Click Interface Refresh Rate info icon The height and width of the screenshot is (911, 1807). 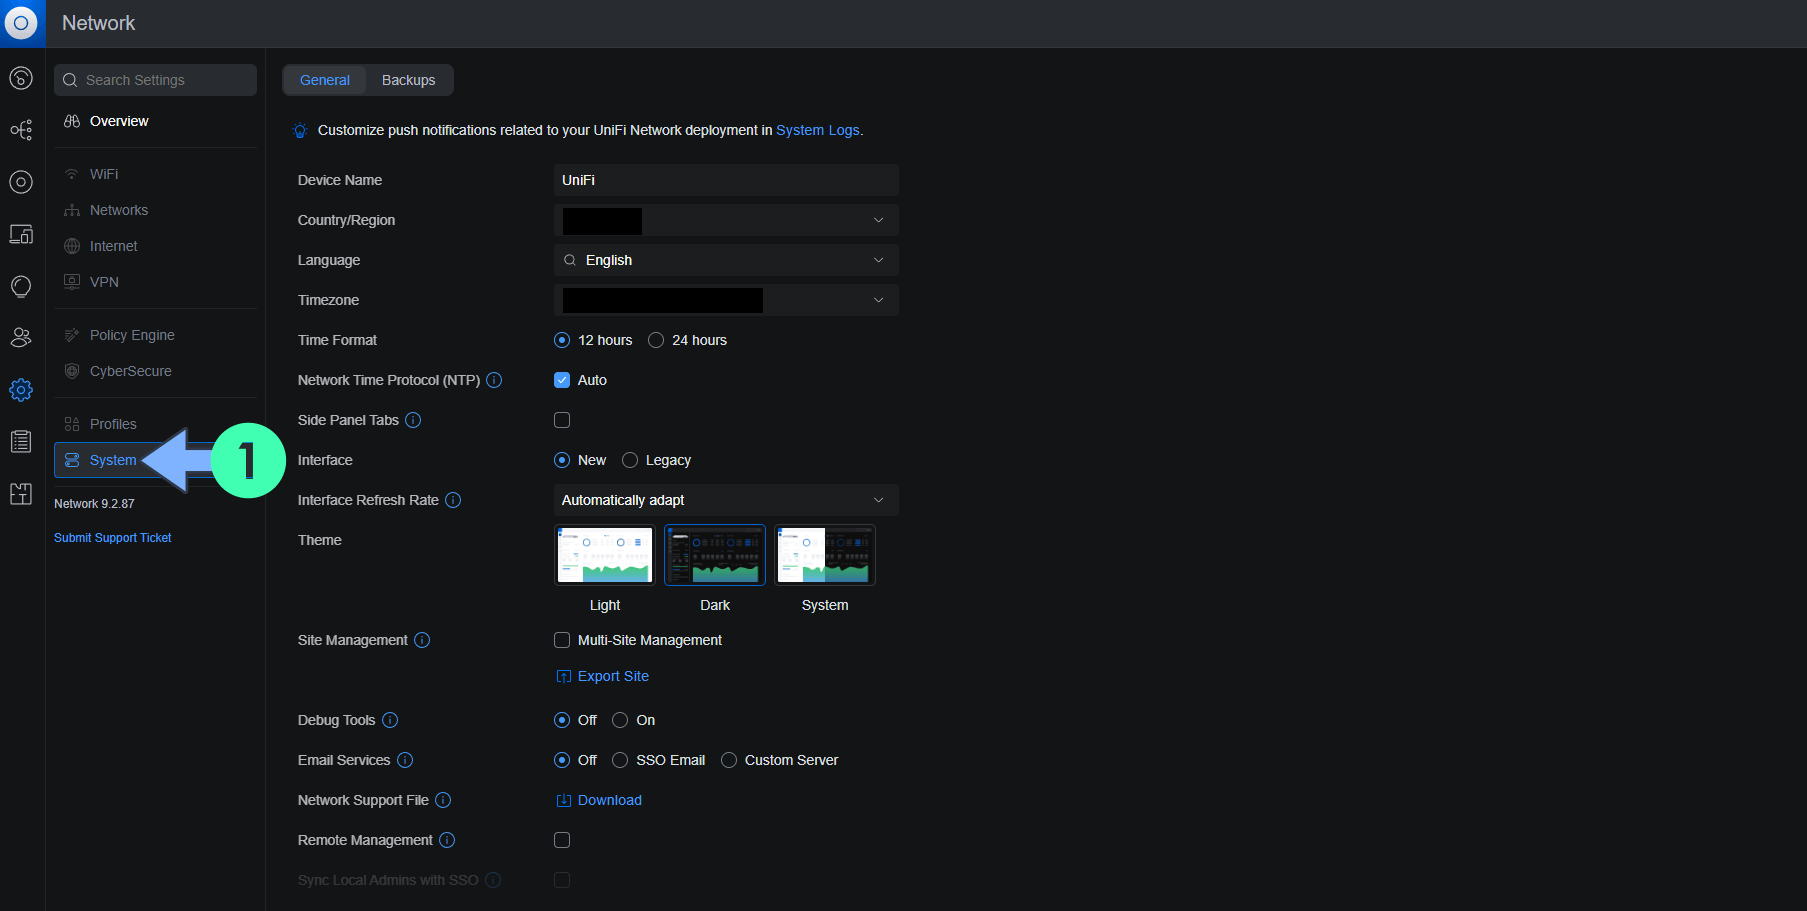[453, 500]
